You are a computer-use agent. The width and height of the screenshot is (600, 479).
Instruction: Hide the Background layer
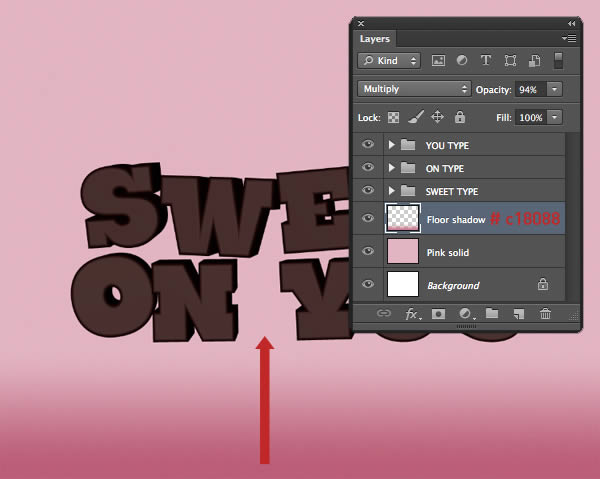(x=368, y=284)
